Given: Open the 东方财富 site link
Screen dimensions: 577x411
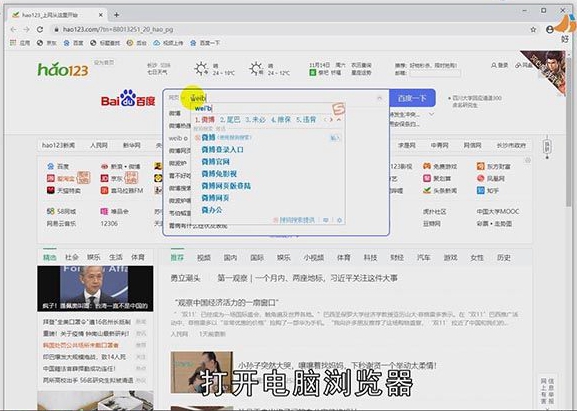Looking at the screenshot, I should 493,167.
